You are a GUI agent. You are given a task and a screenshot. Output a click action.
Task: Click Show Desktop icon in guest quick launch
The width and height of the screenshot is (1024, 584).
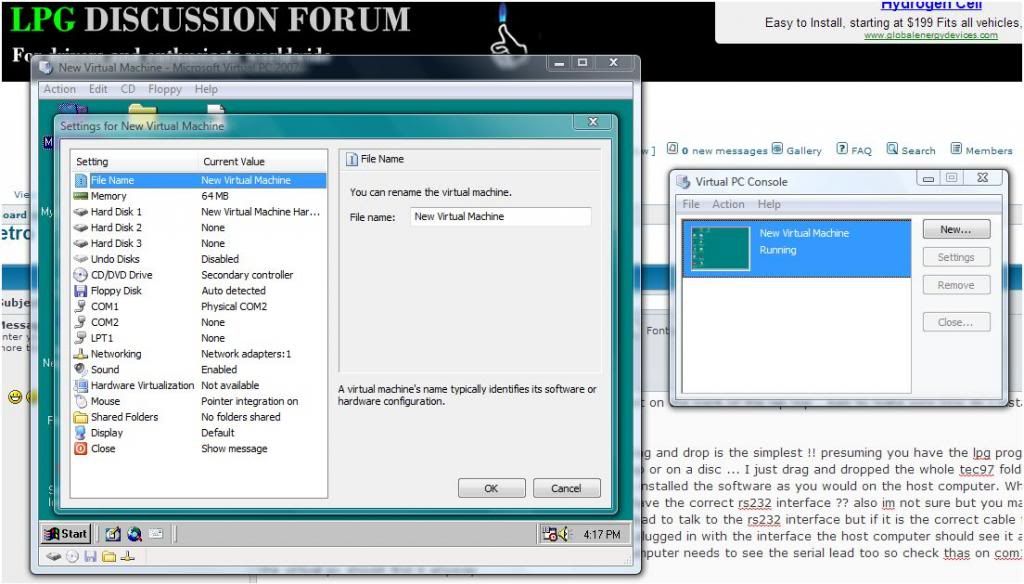pos(113,534)
